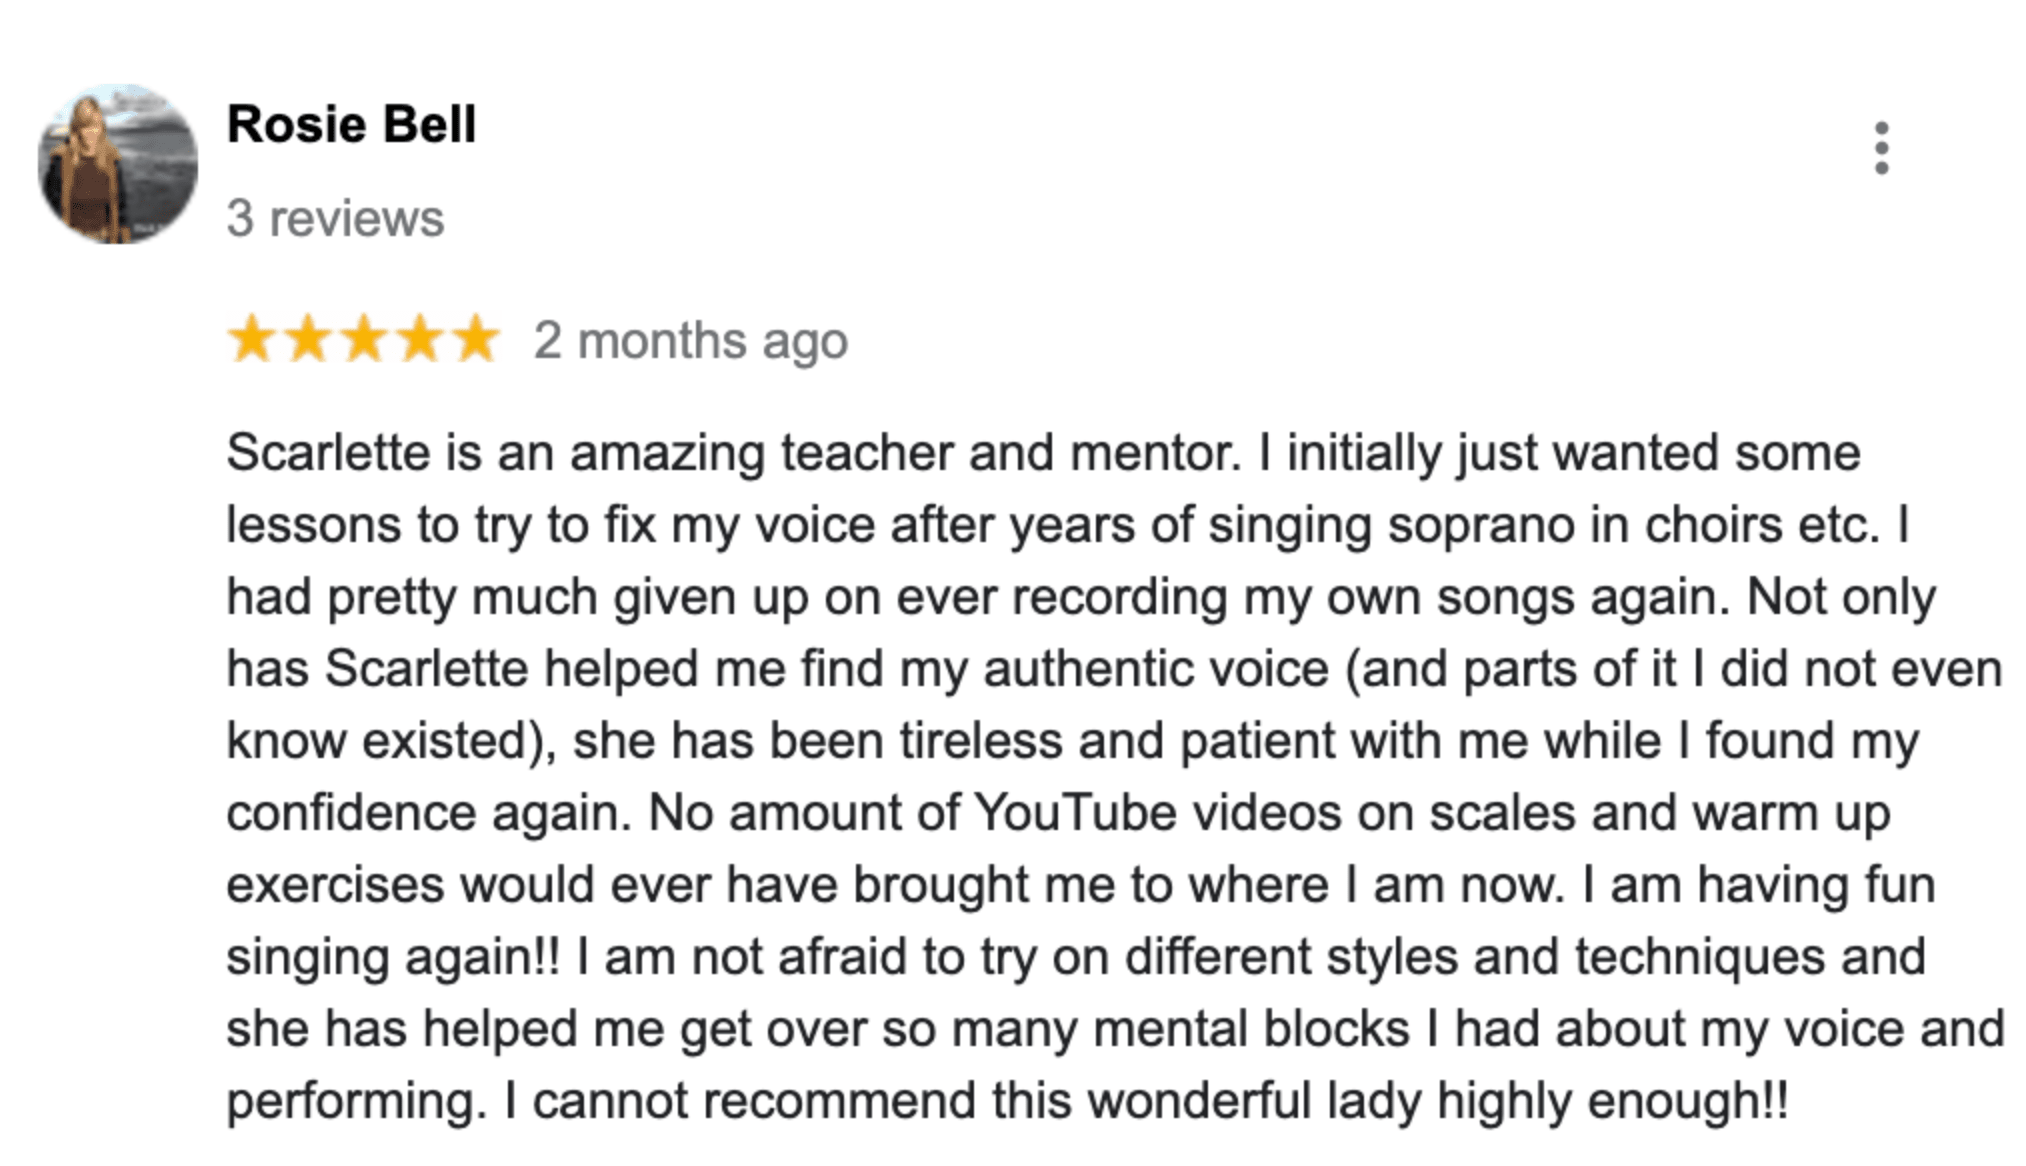
Task: Click the word "exercises" in the review
Action: 335,886
